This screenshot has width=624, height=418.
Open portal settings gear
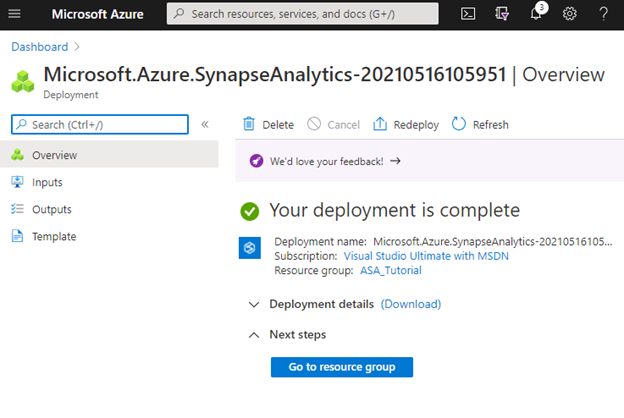tap(569, 14)
